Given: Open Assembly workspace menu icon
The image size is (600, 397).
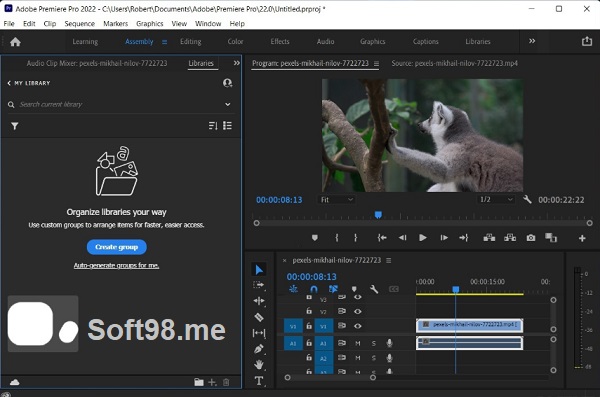Looking at the screenshot, I should pyautogui.click(x=164, y=42).
